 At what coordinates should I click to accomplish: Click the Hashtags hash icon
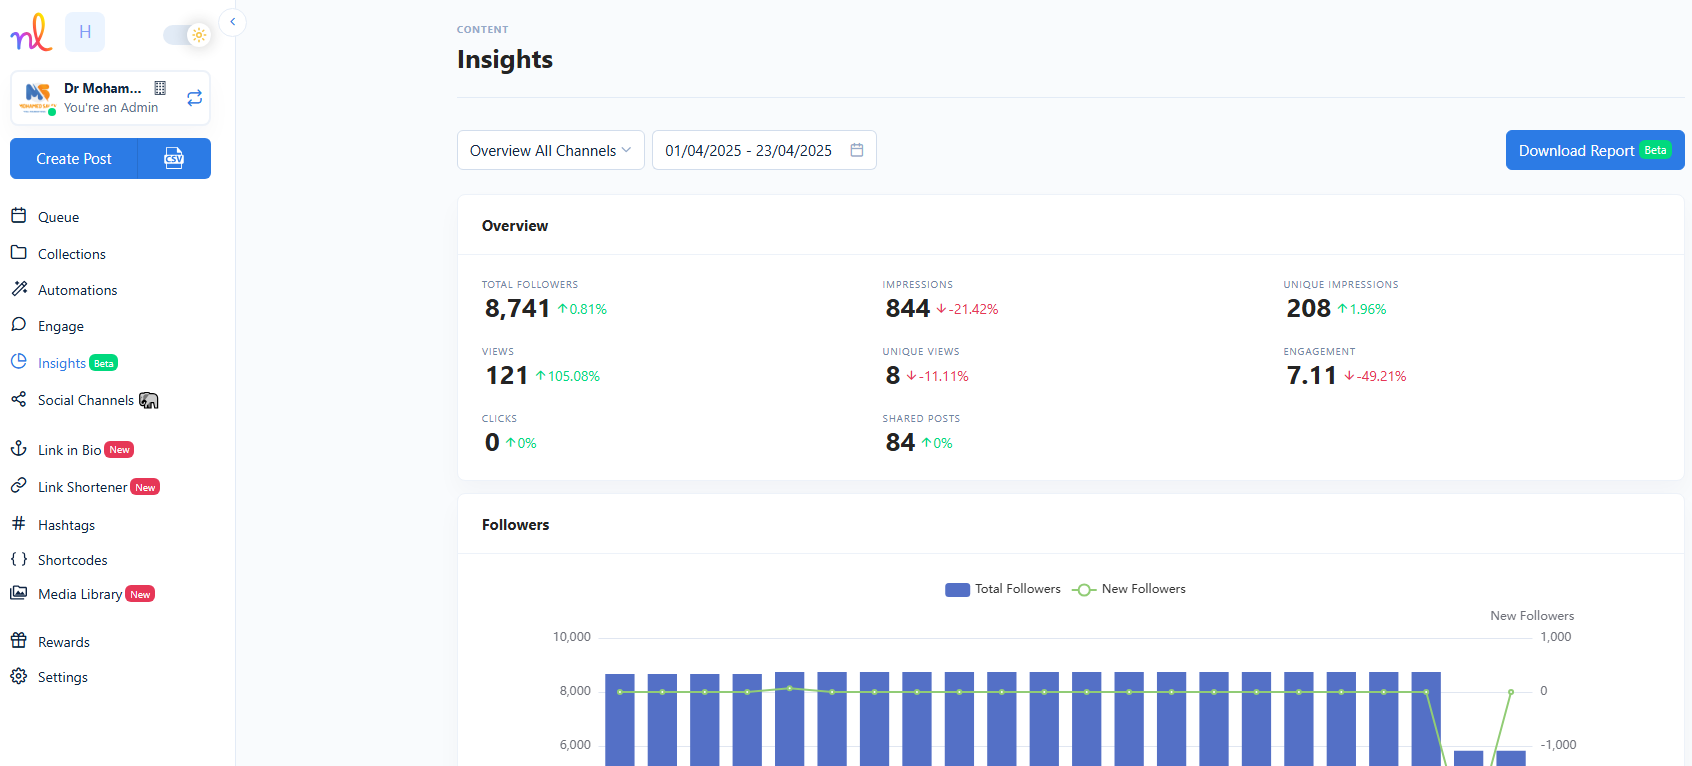(19, 524)
